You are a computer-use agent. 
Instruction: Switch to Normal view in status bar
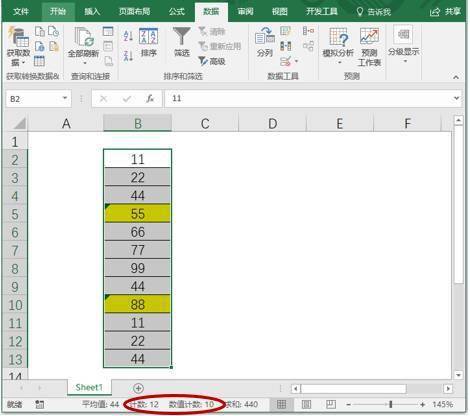[x=281, y=404]
